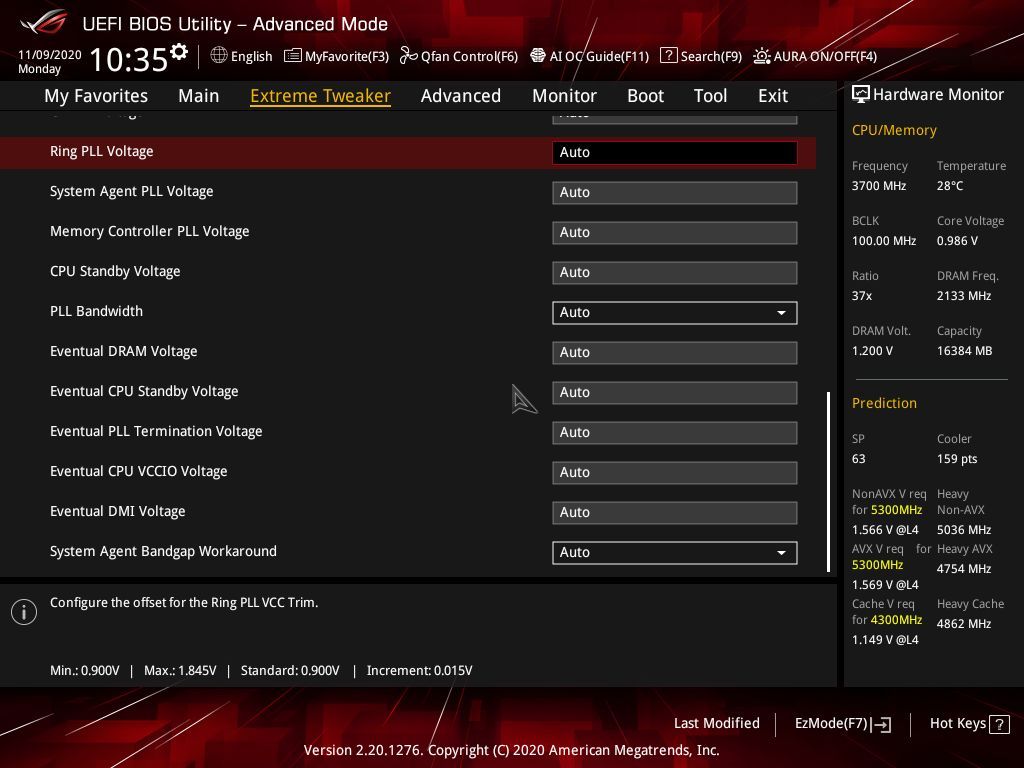The height and width of the screenshot is (768, 1024).
Task: Click the ROG logo icon
Action: [x=44, y=22]
